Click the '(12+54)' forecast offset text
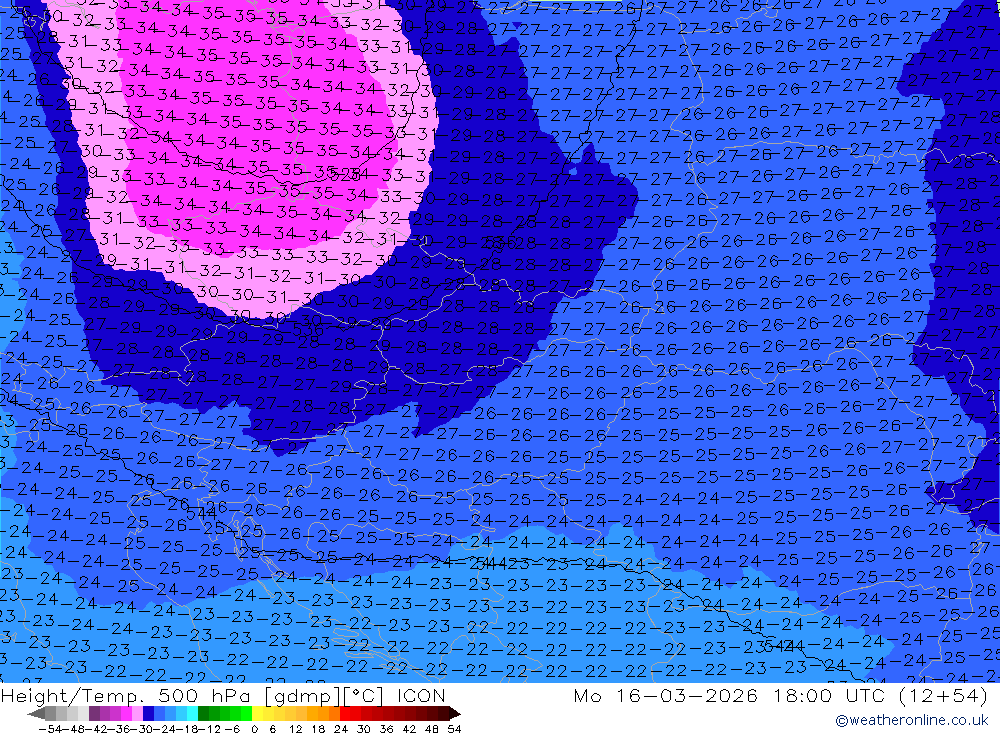 [943, 695]
